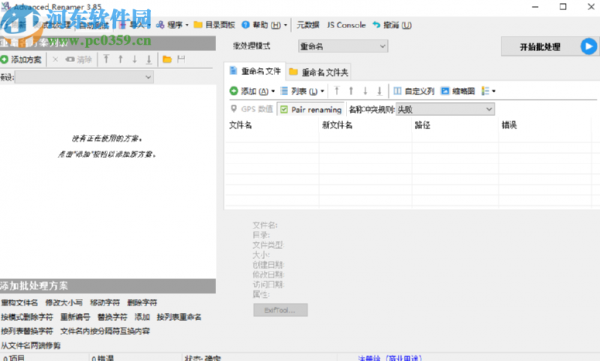Move selected file to top of list

click(337, 91)
